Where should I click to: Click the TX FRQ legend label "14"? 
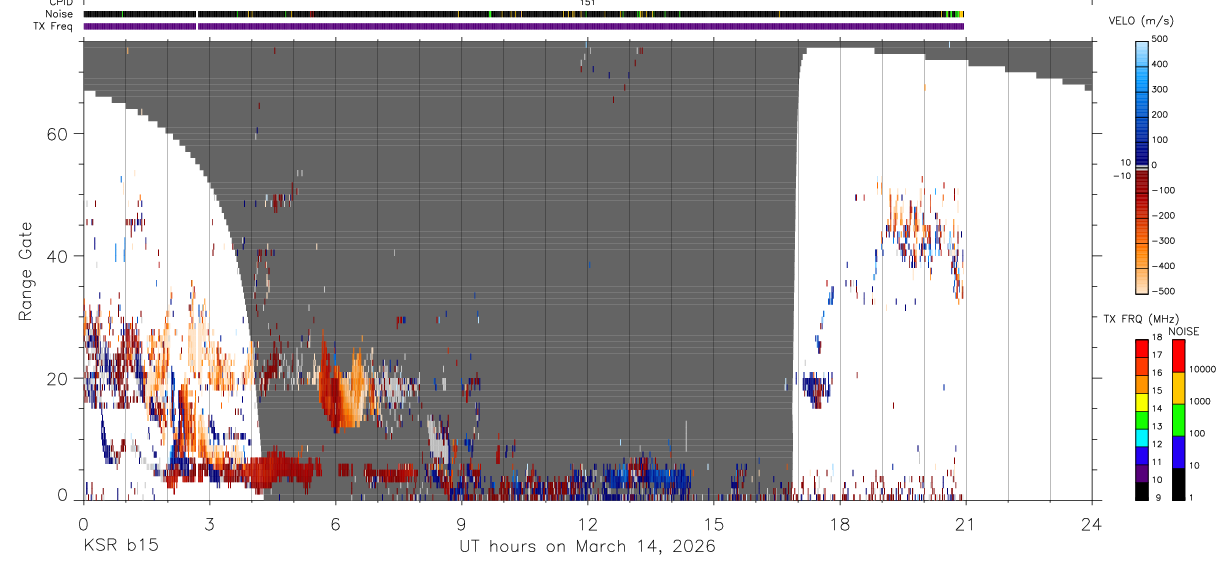pyautogui.click(x=1157, y=410)
